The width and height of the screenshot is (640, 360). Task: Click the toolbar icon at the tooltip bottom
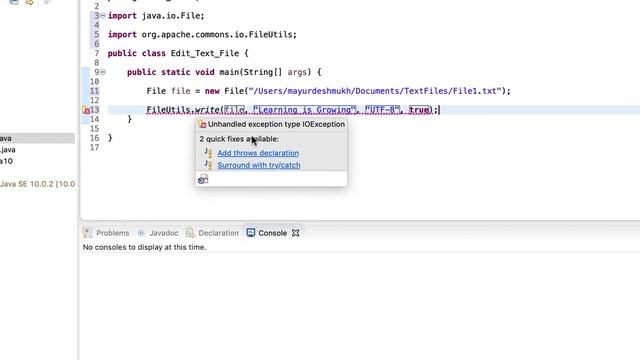tap(203, 179)
